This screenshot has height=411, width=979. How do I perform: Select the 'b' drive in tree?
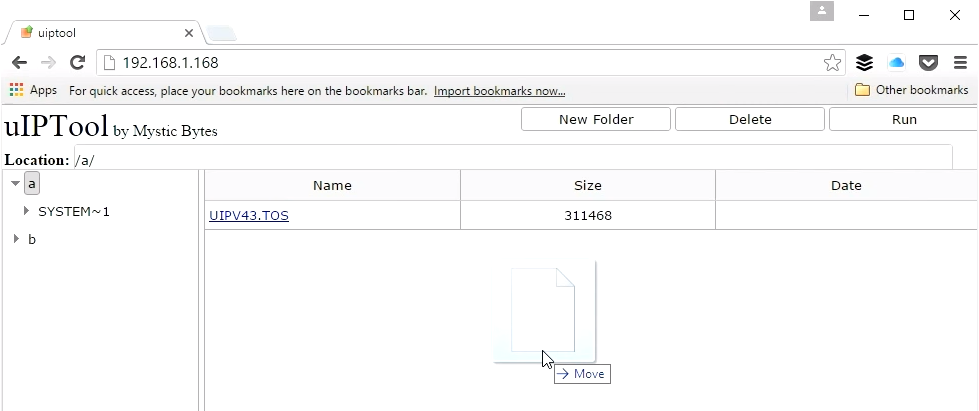32,239
